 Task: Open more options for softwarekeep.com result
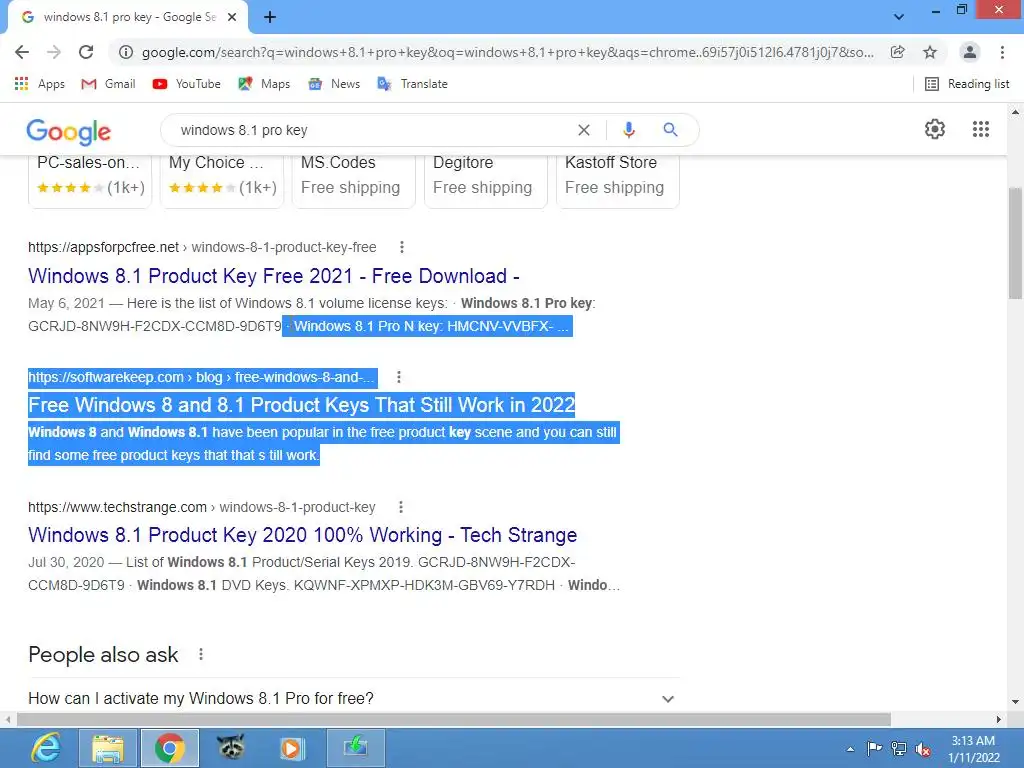pos(399,377)
